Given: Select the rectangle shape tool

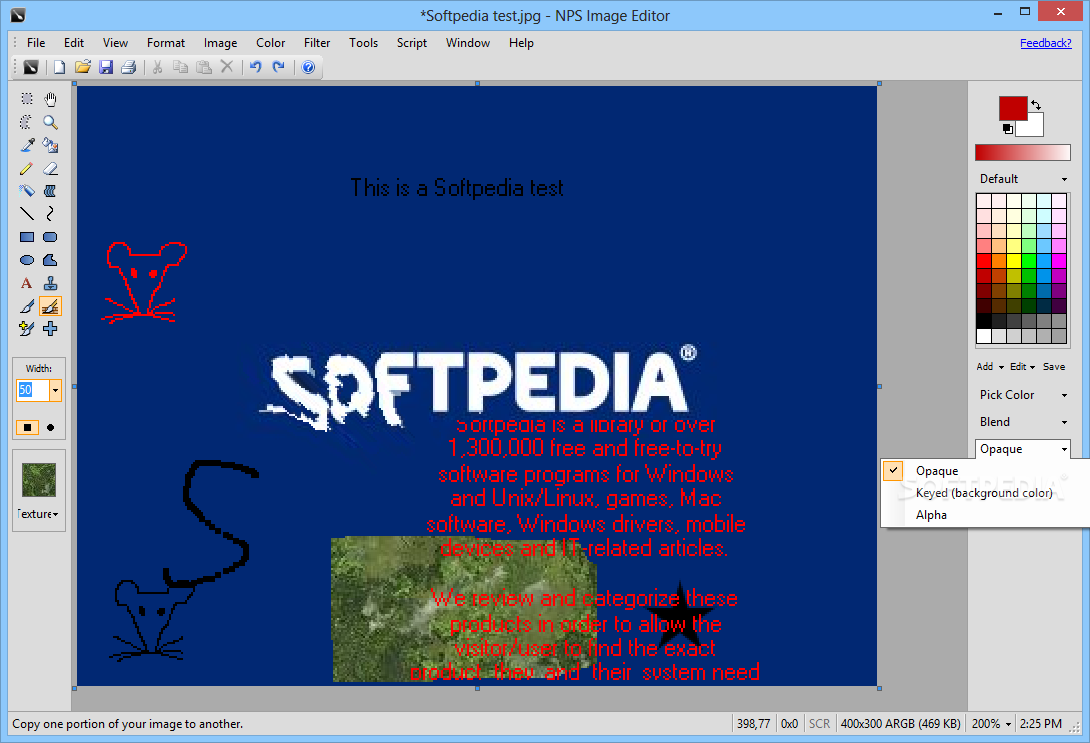Looking at the screenshot, I should pyautogui.click(x=26, y=237).
